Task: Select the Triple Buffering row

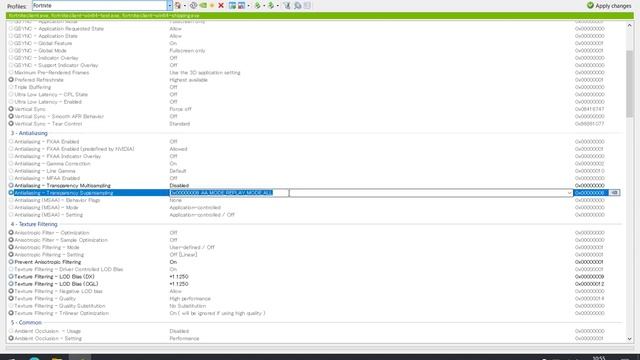Action: [x=314, y=87]
